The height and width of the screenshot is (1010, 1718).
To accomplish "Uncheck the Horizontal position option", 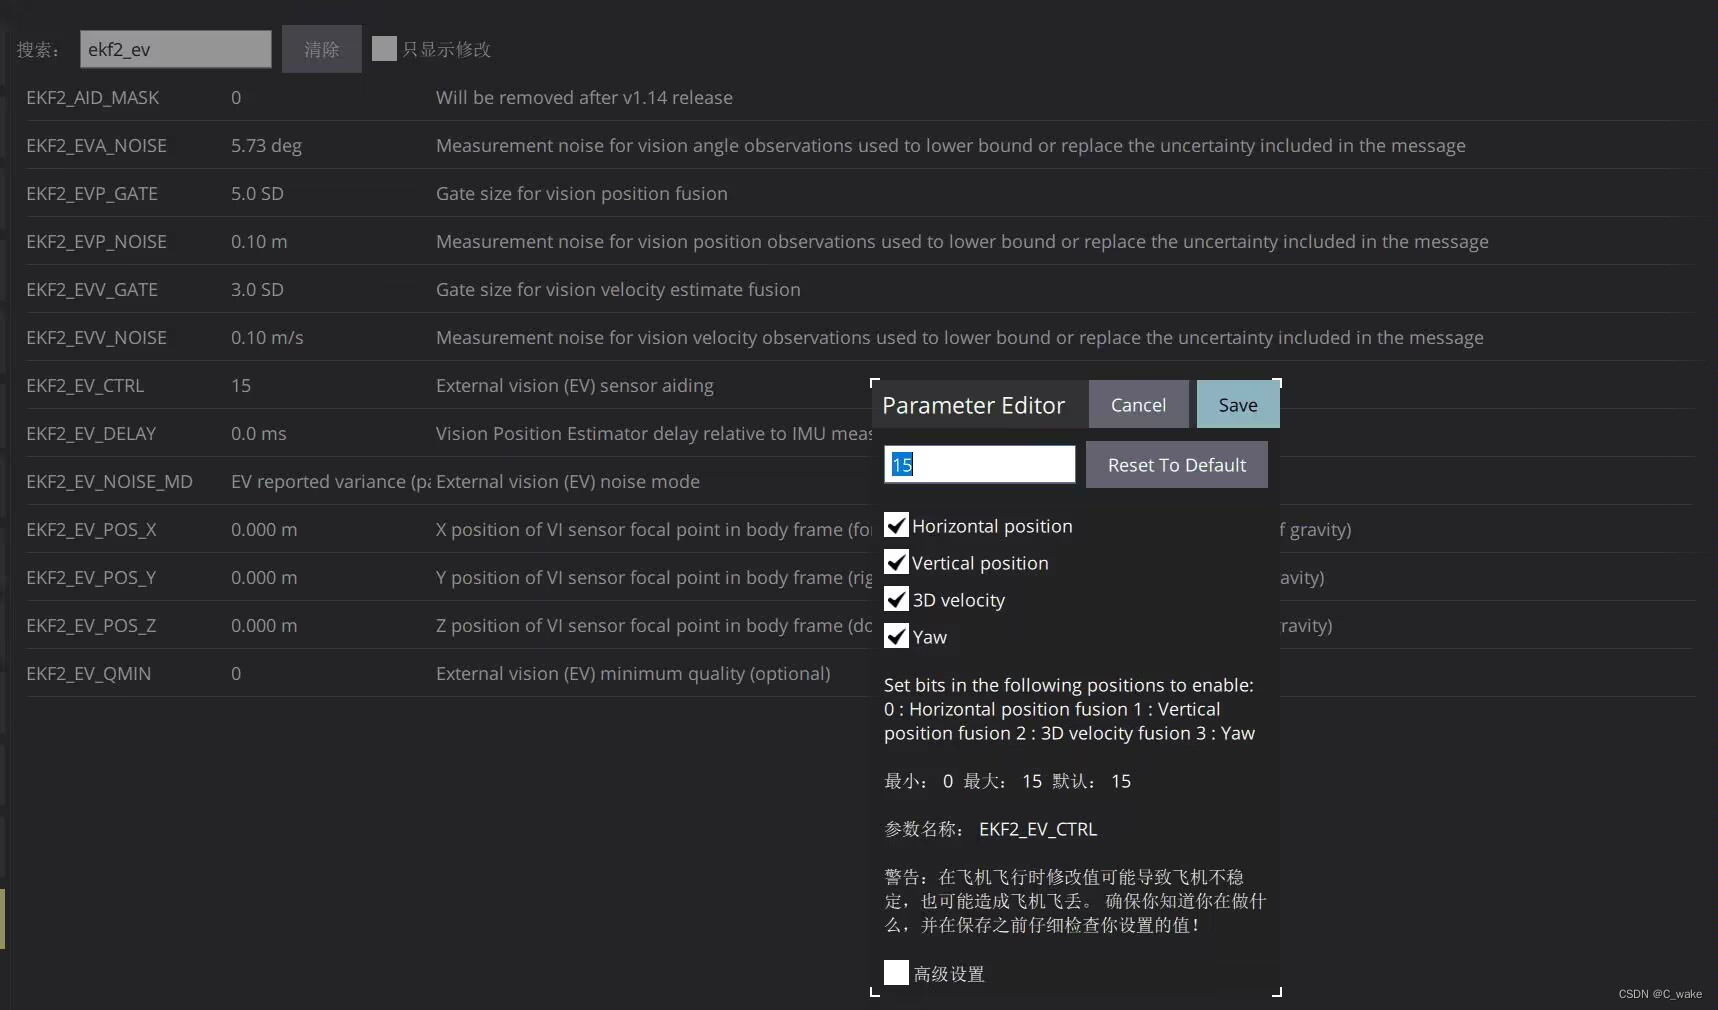I will (x=896, y=525).
